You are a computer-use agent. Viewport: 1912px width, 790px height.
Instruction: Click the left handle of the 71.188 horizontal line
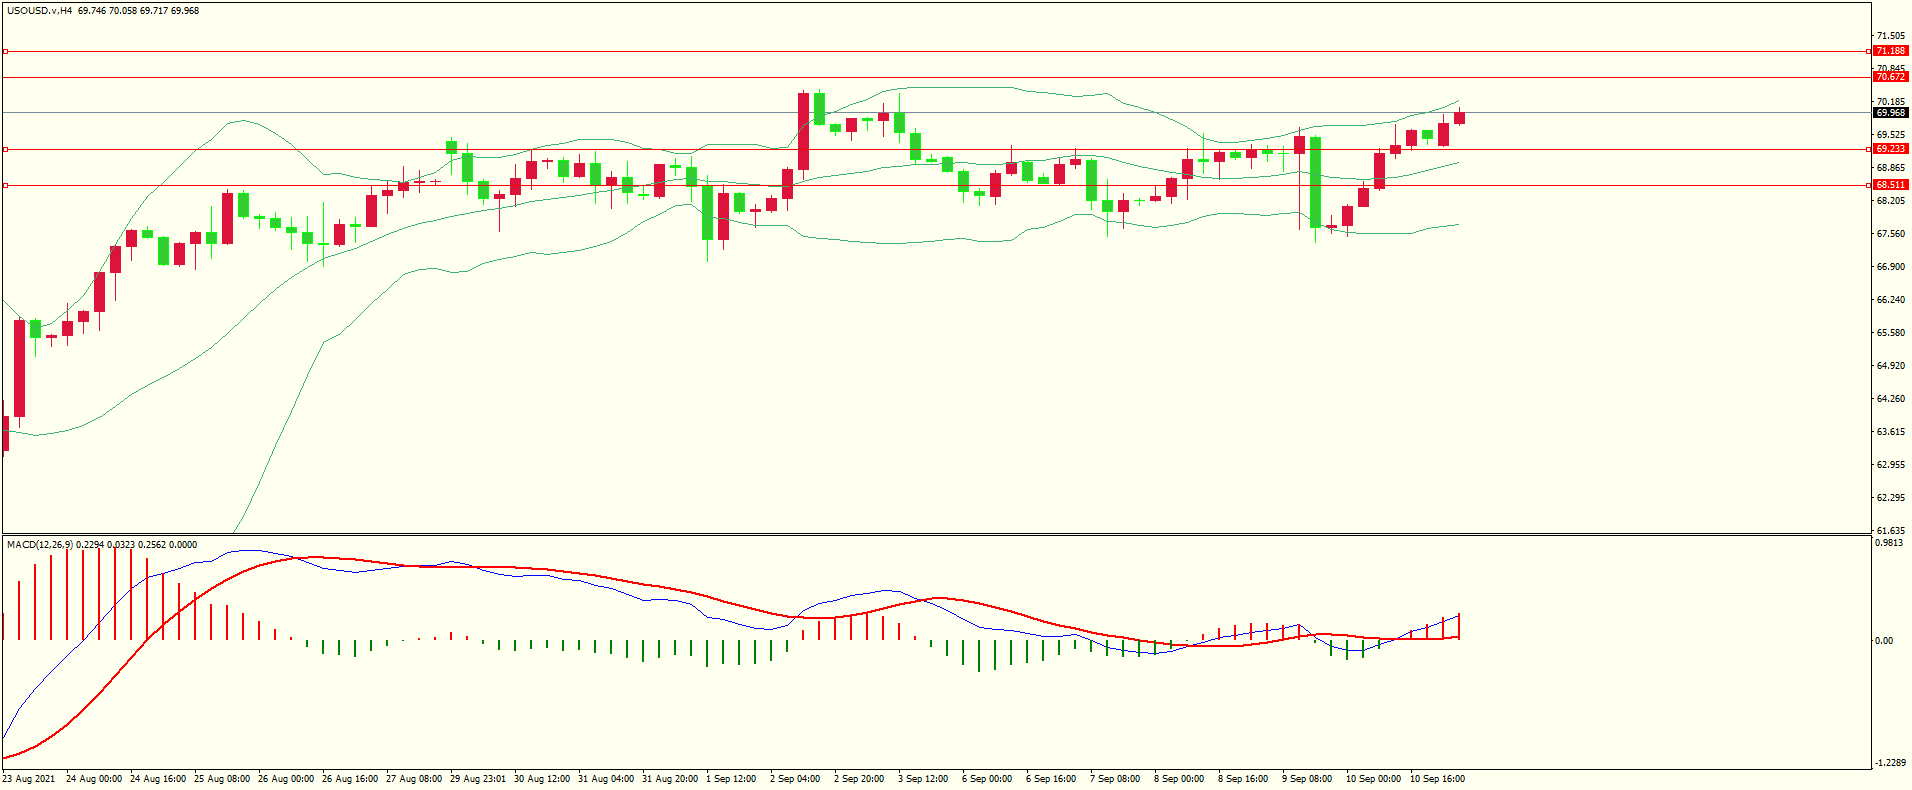point(5,51)
